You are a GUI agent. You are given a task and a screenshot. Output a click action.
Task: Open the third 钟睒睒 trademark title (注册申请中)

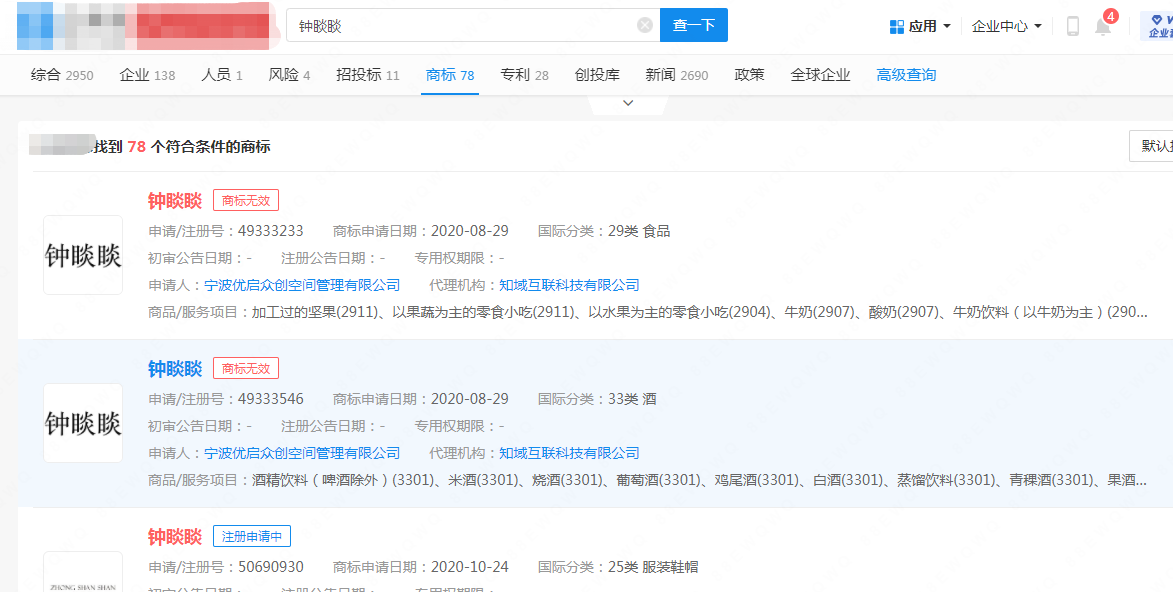(x=175, y=537)
